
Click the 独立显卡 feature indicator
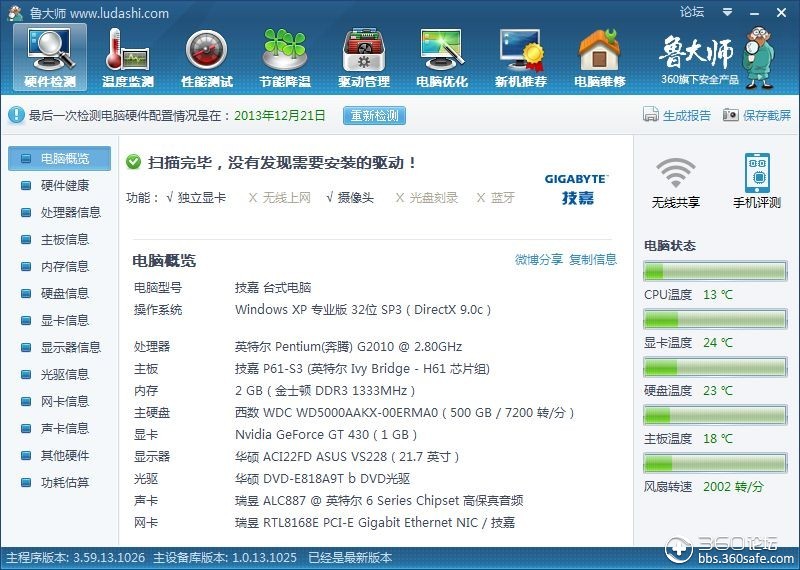(196, 197)
